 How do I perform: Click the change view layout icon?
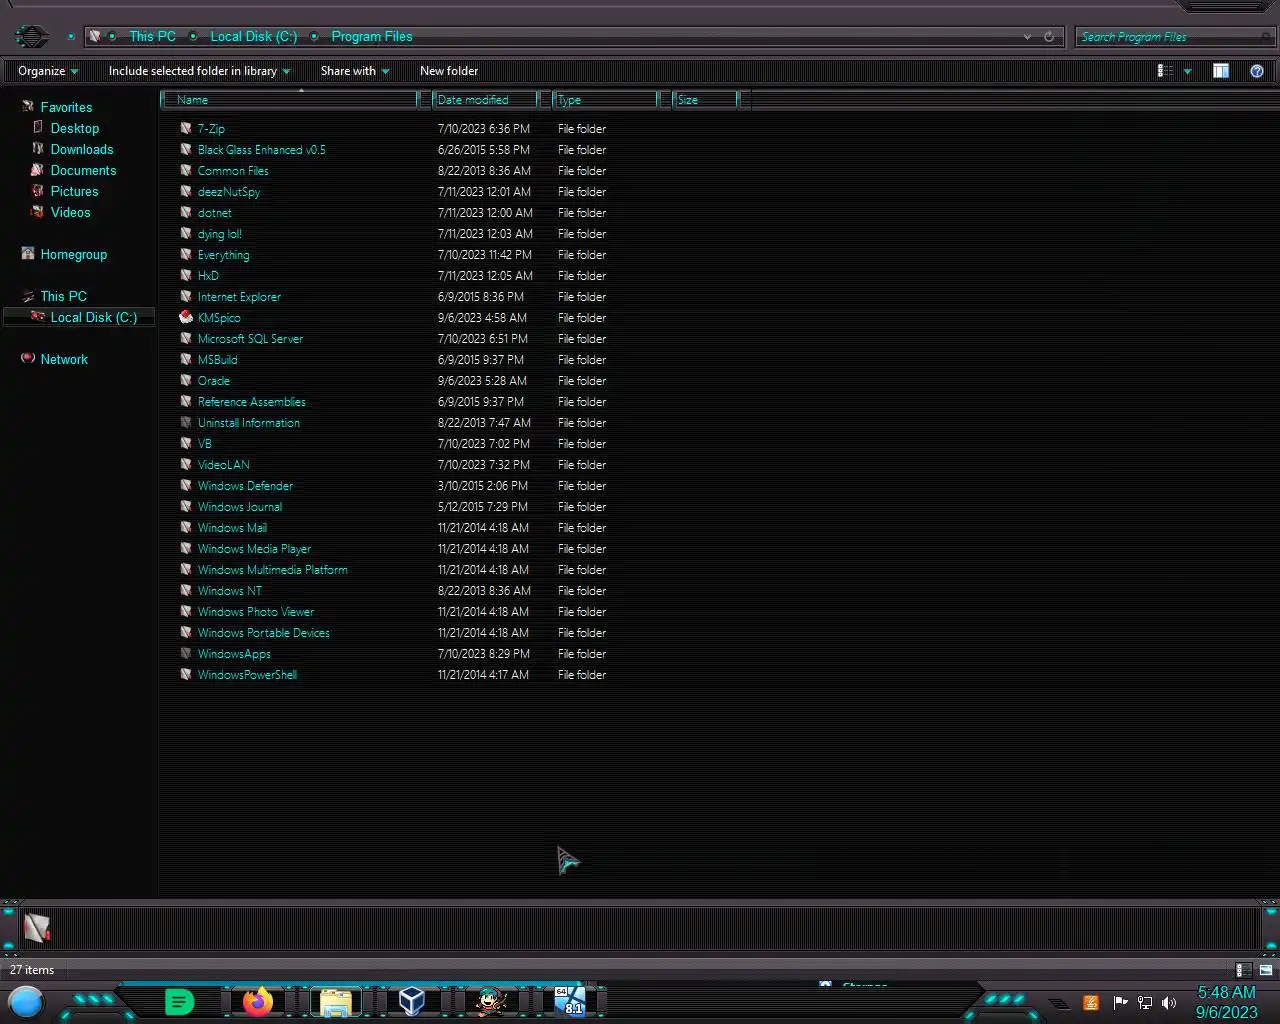click(1165, 71)
